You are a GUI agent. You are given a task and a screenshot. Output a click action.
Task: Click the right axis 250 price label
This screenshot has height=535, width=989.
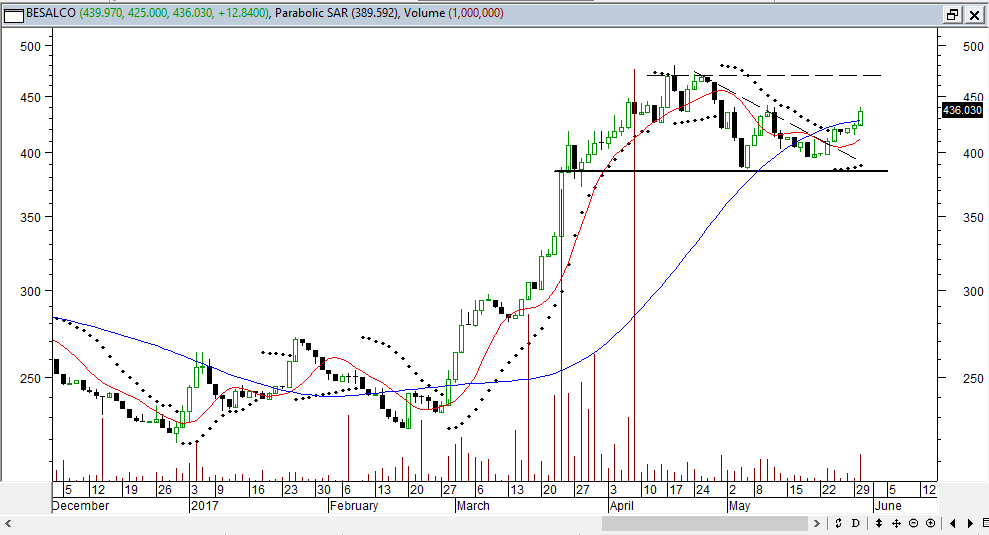click(973, 379)
